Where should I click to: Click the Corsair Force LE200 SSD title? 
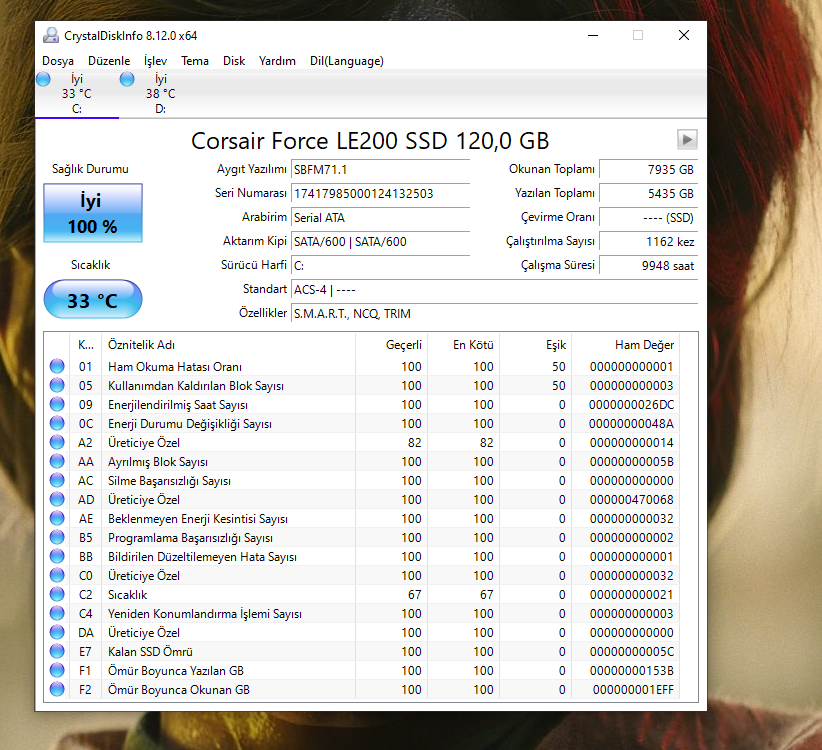[370, 141]
